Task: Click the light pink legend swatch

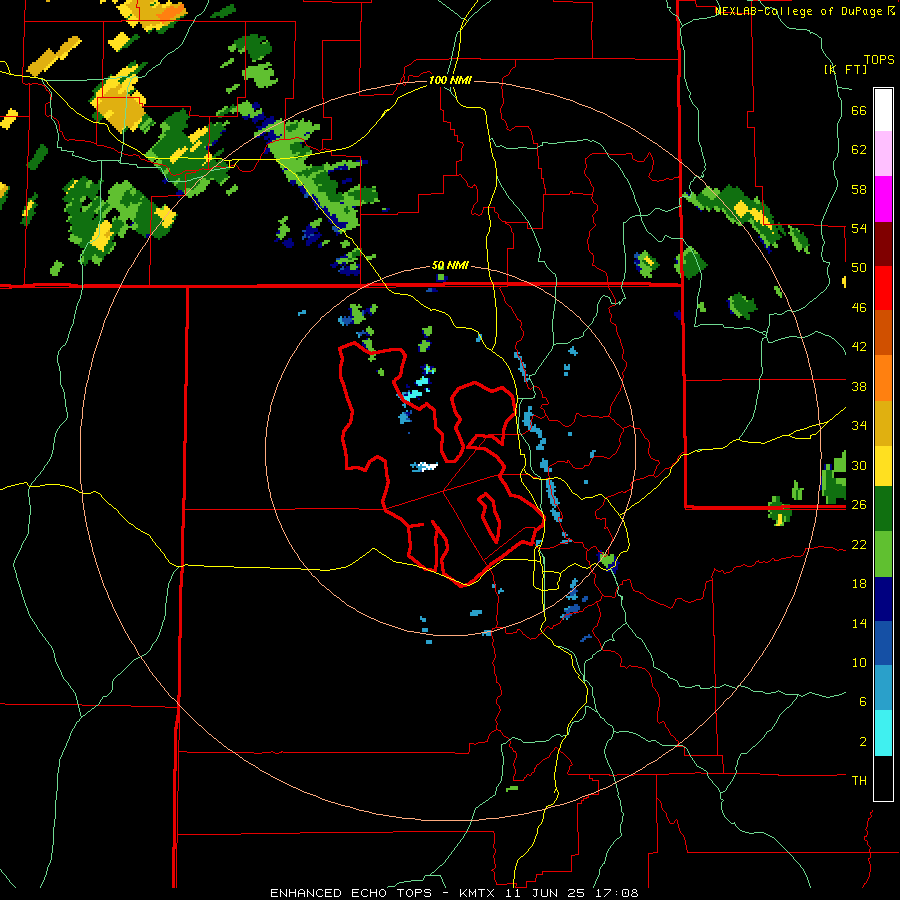Action: (x=883, y=153)
